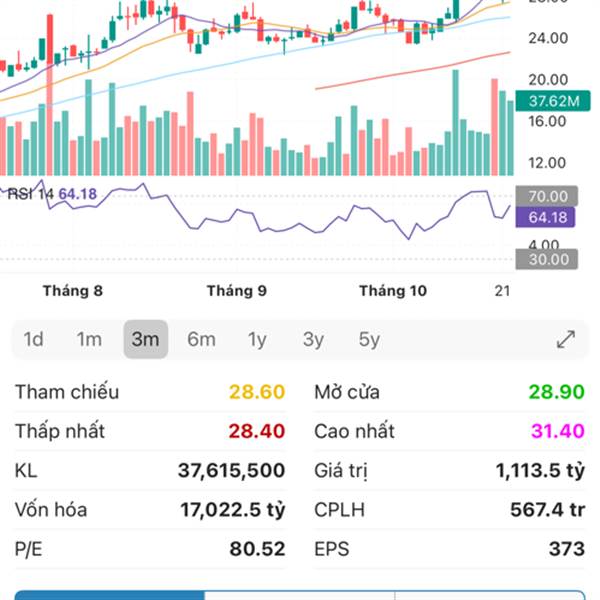Tap the 37.62M volume tag
Viewport: 600px width, 600px height.
(553, 101)
